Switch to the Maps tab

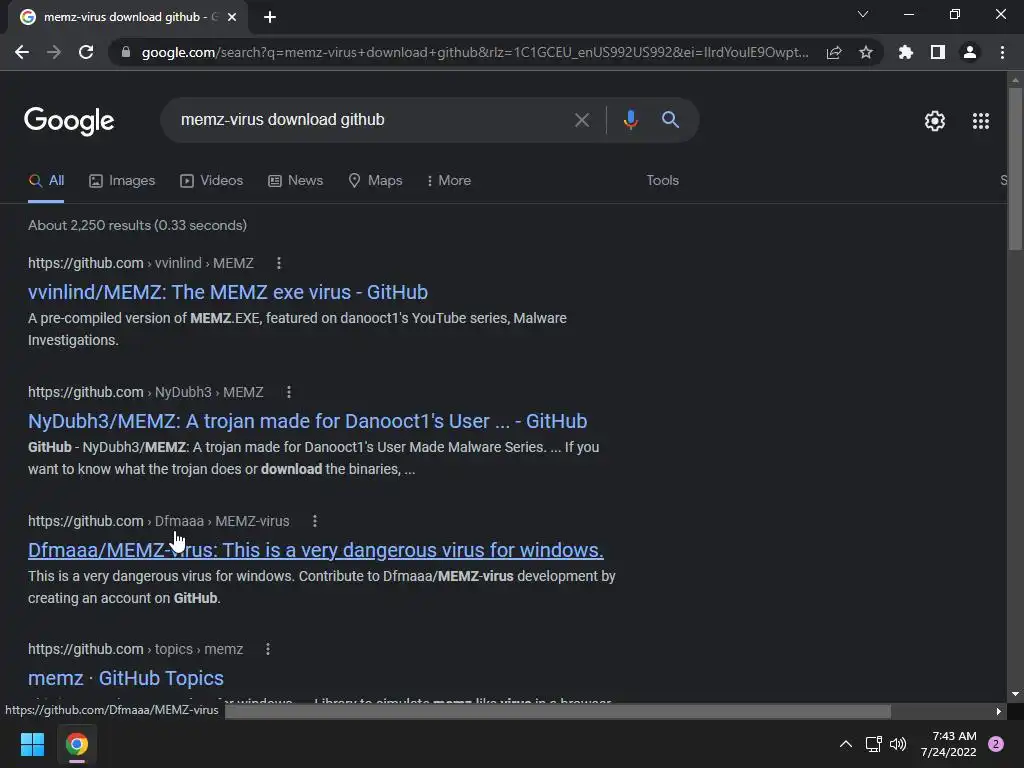pos(375,180)
